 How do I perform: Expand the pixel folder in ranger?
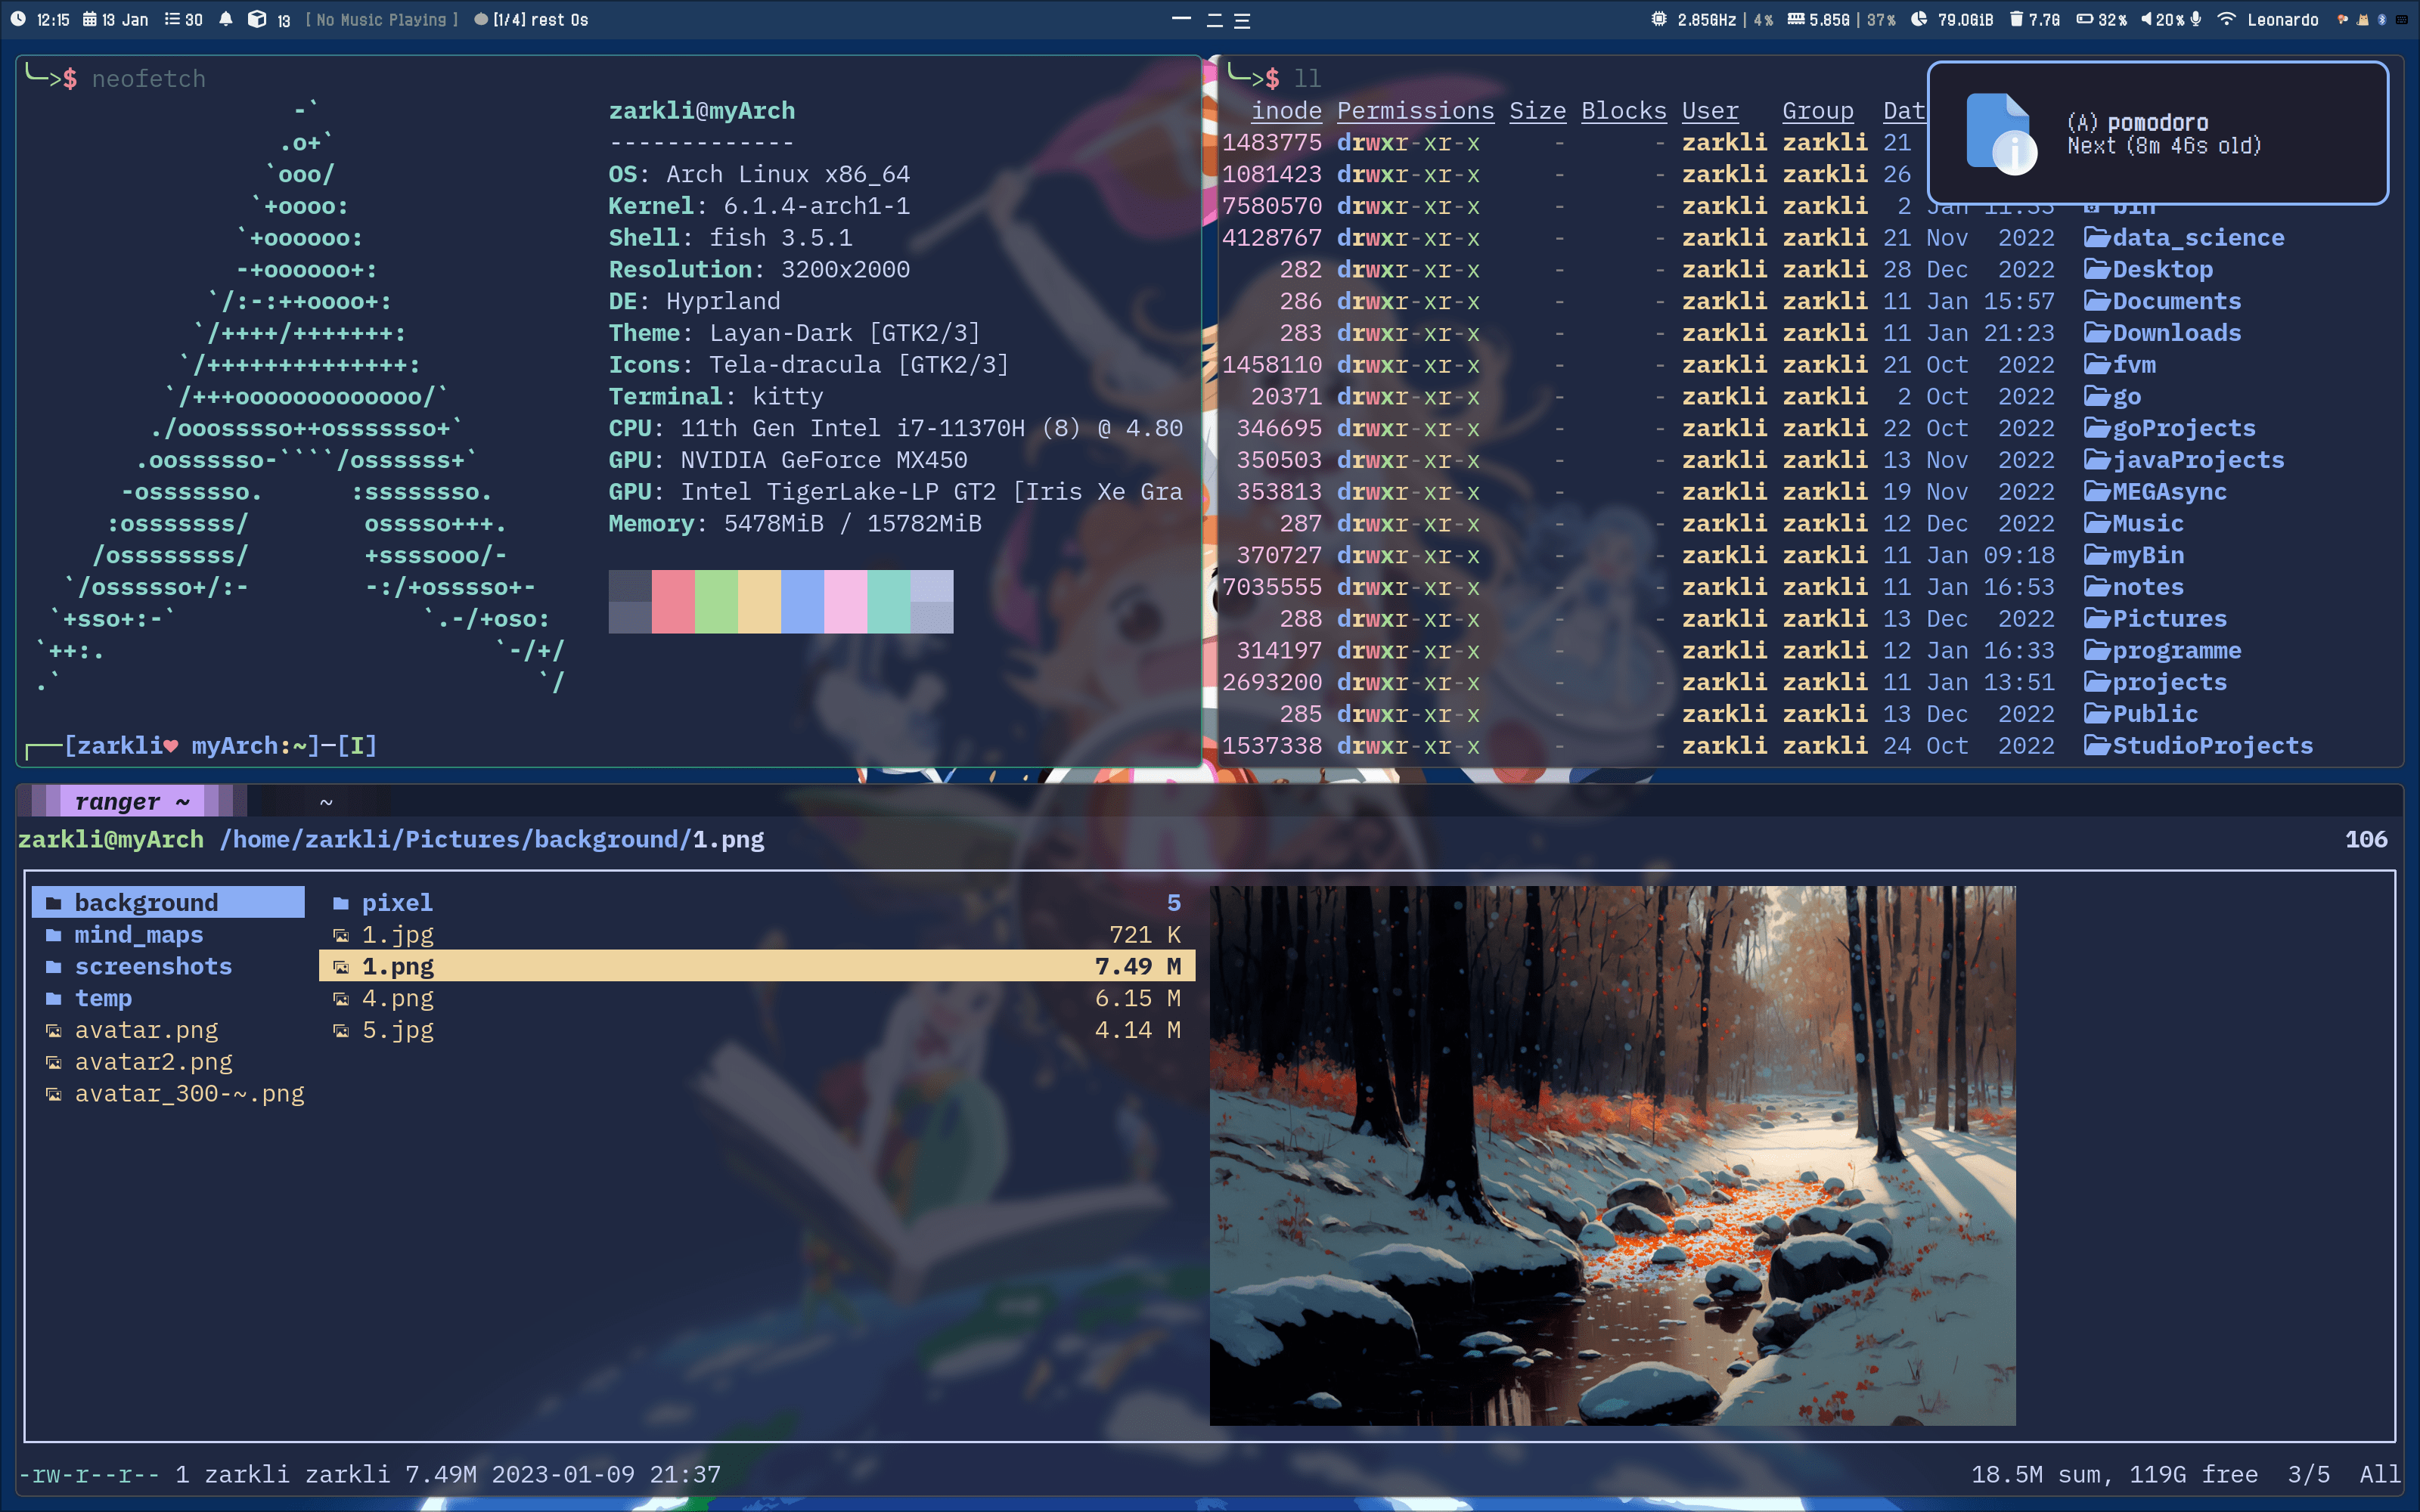click(x=397, y=903)
